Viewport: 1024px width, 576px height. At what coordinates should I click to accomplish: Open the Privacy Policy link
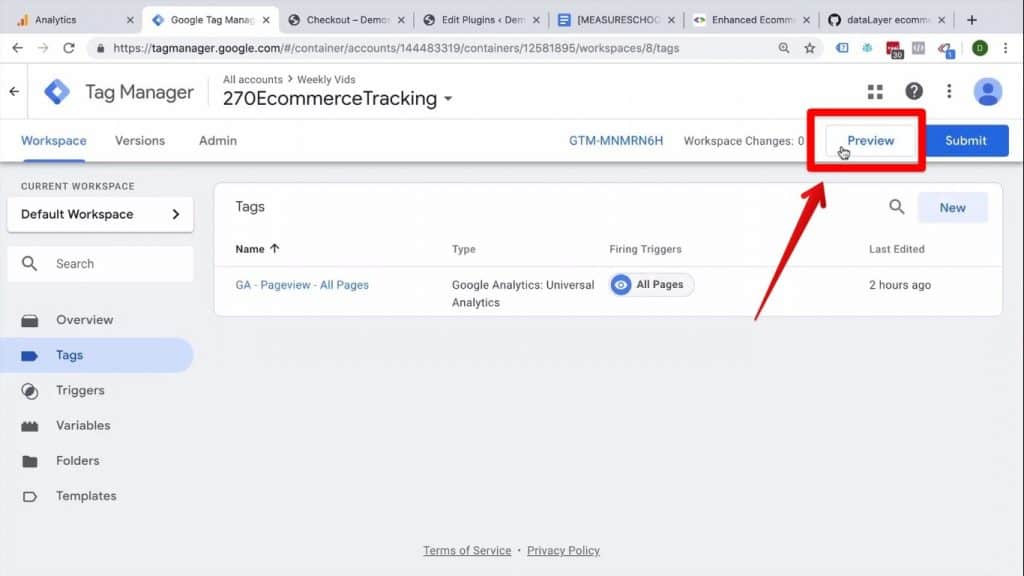coord(563,551)
